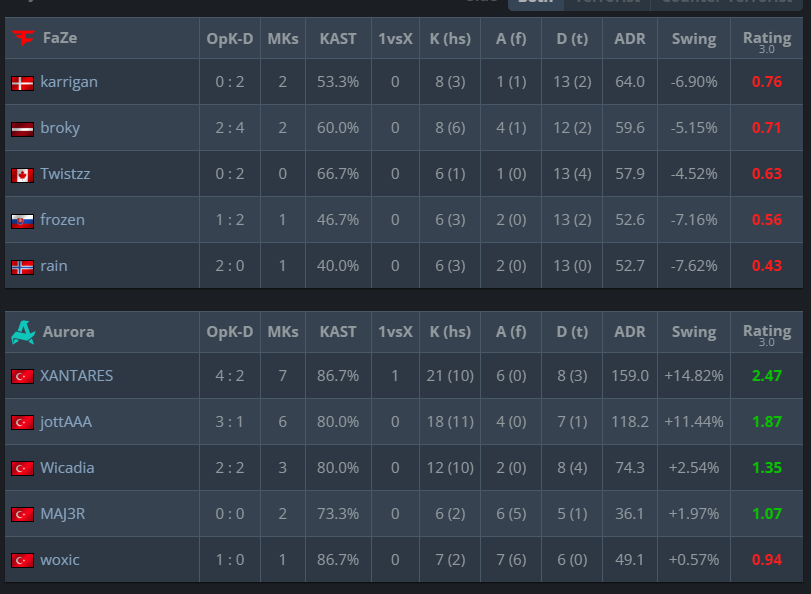Open the Aurora team link
Image resolution: width=811 pixels, height=594 pixels.
(69, 332)
